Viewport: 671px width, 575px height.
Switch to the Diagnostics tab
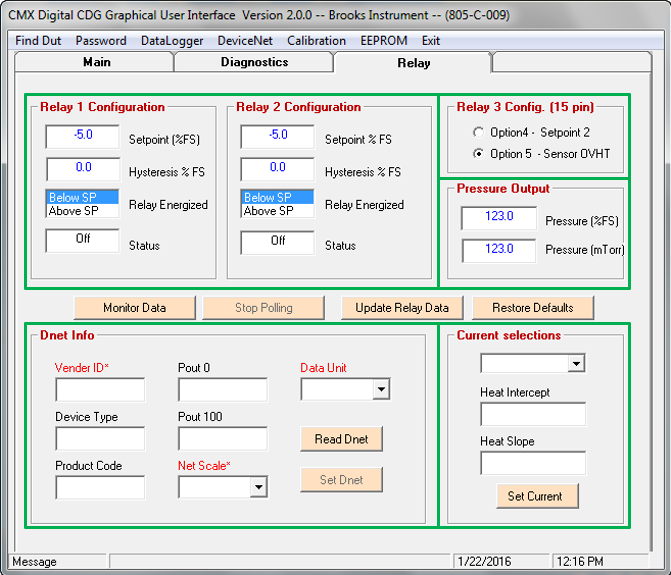[254, 62]
